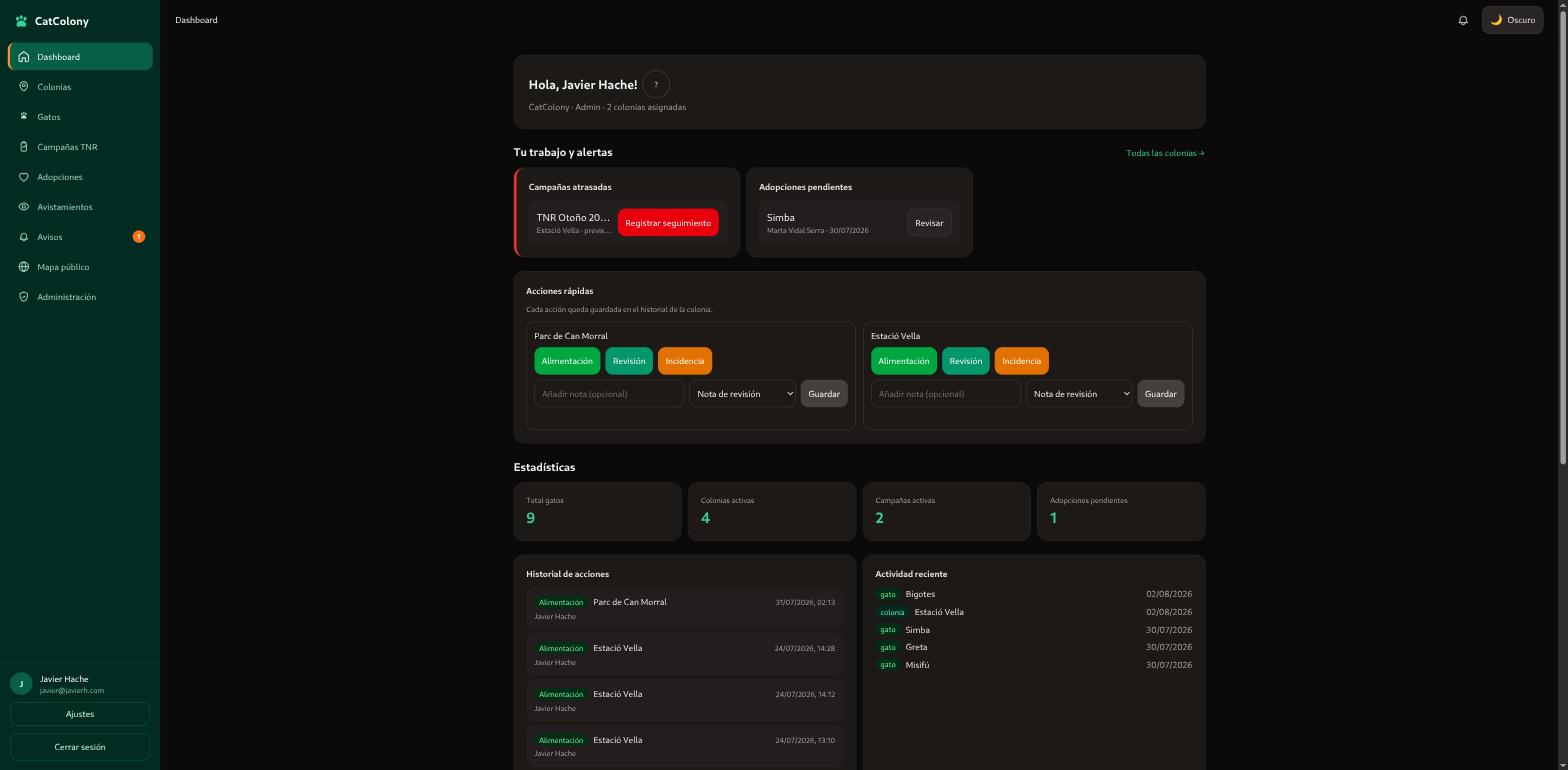Click history entry dated 24/07/2026, 14:28
1568x770 pixels.
point(684,655)
